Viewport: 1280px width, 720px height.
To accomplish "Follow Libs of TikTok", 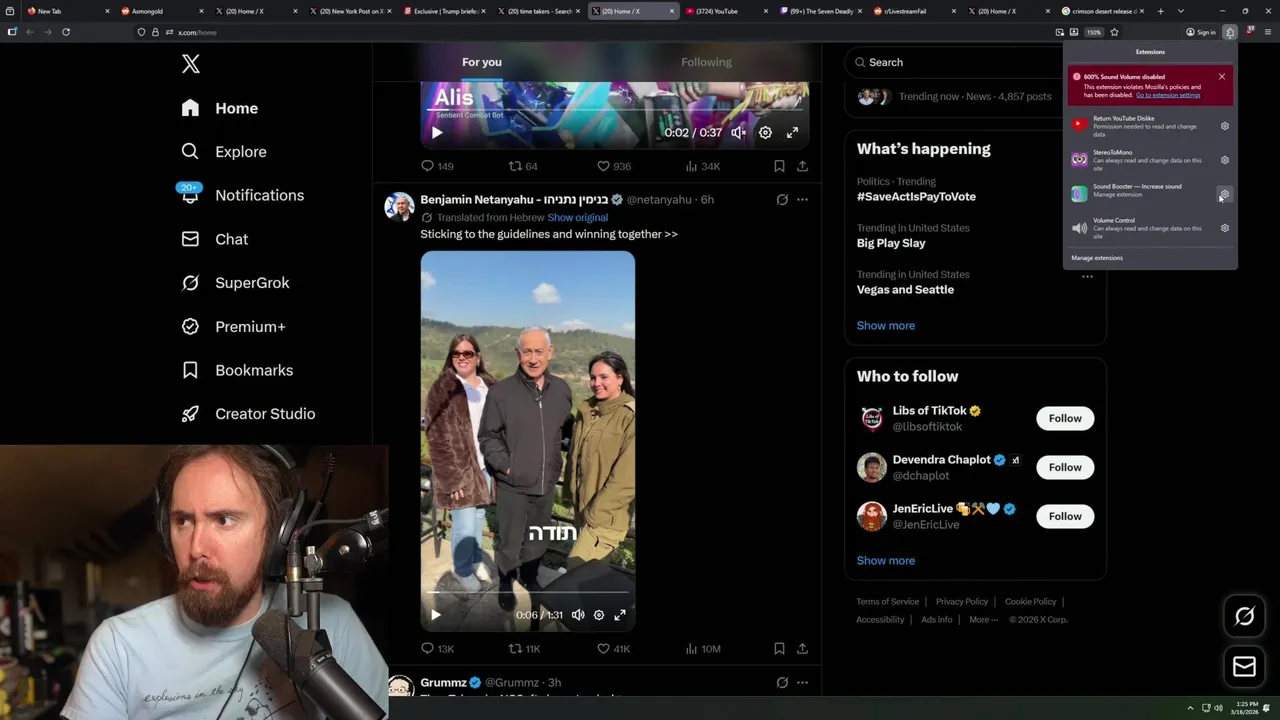I will (1065, 418).
